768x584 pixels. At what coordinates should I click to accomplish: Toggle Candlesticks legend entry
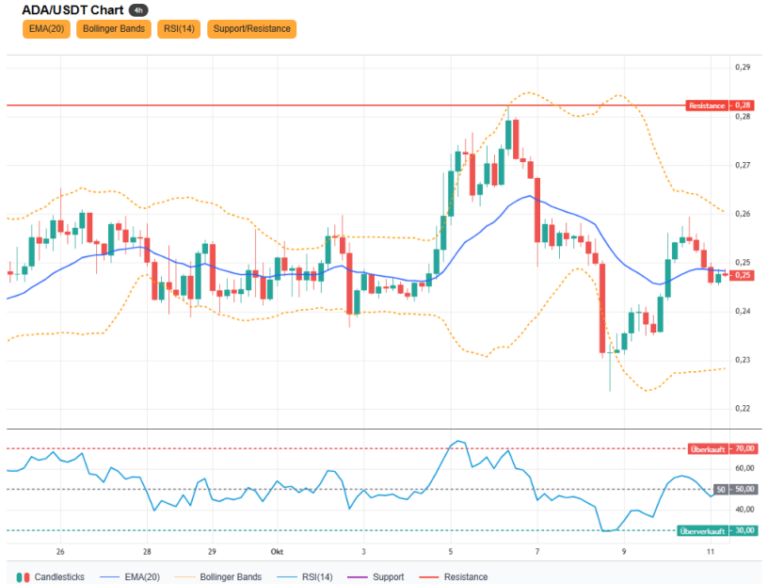[x=50, y=577]
